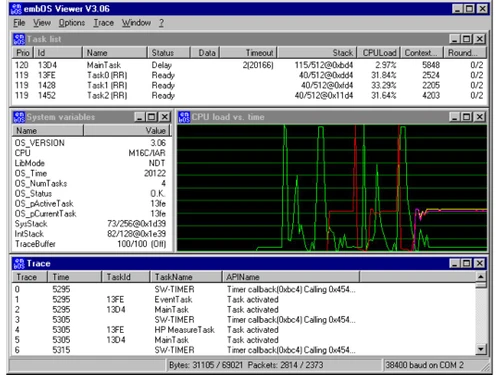The height and width of the screenshot is (375, 500).
Task: Click the CPU load graph area
Action: point(332,188)
